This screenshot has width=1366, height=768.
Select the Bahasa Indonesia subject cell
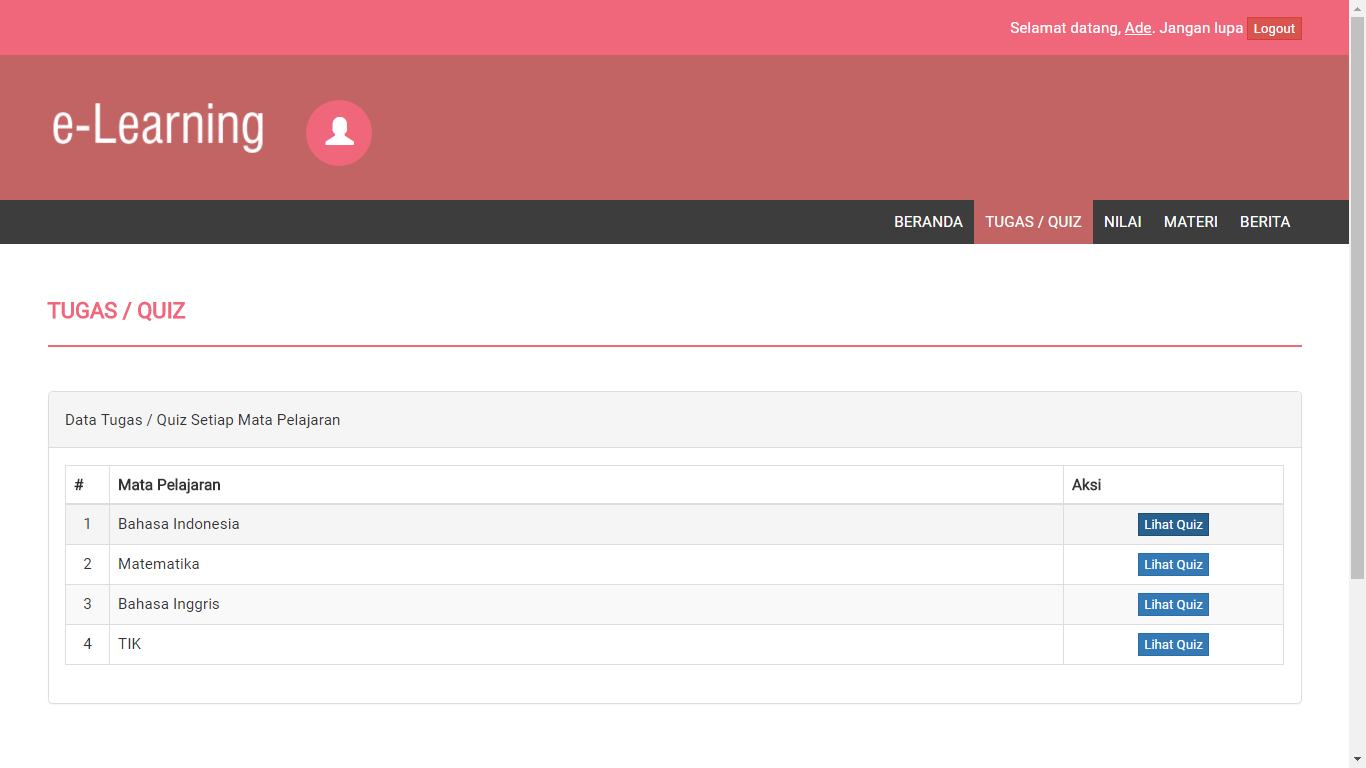coord(179,524)
